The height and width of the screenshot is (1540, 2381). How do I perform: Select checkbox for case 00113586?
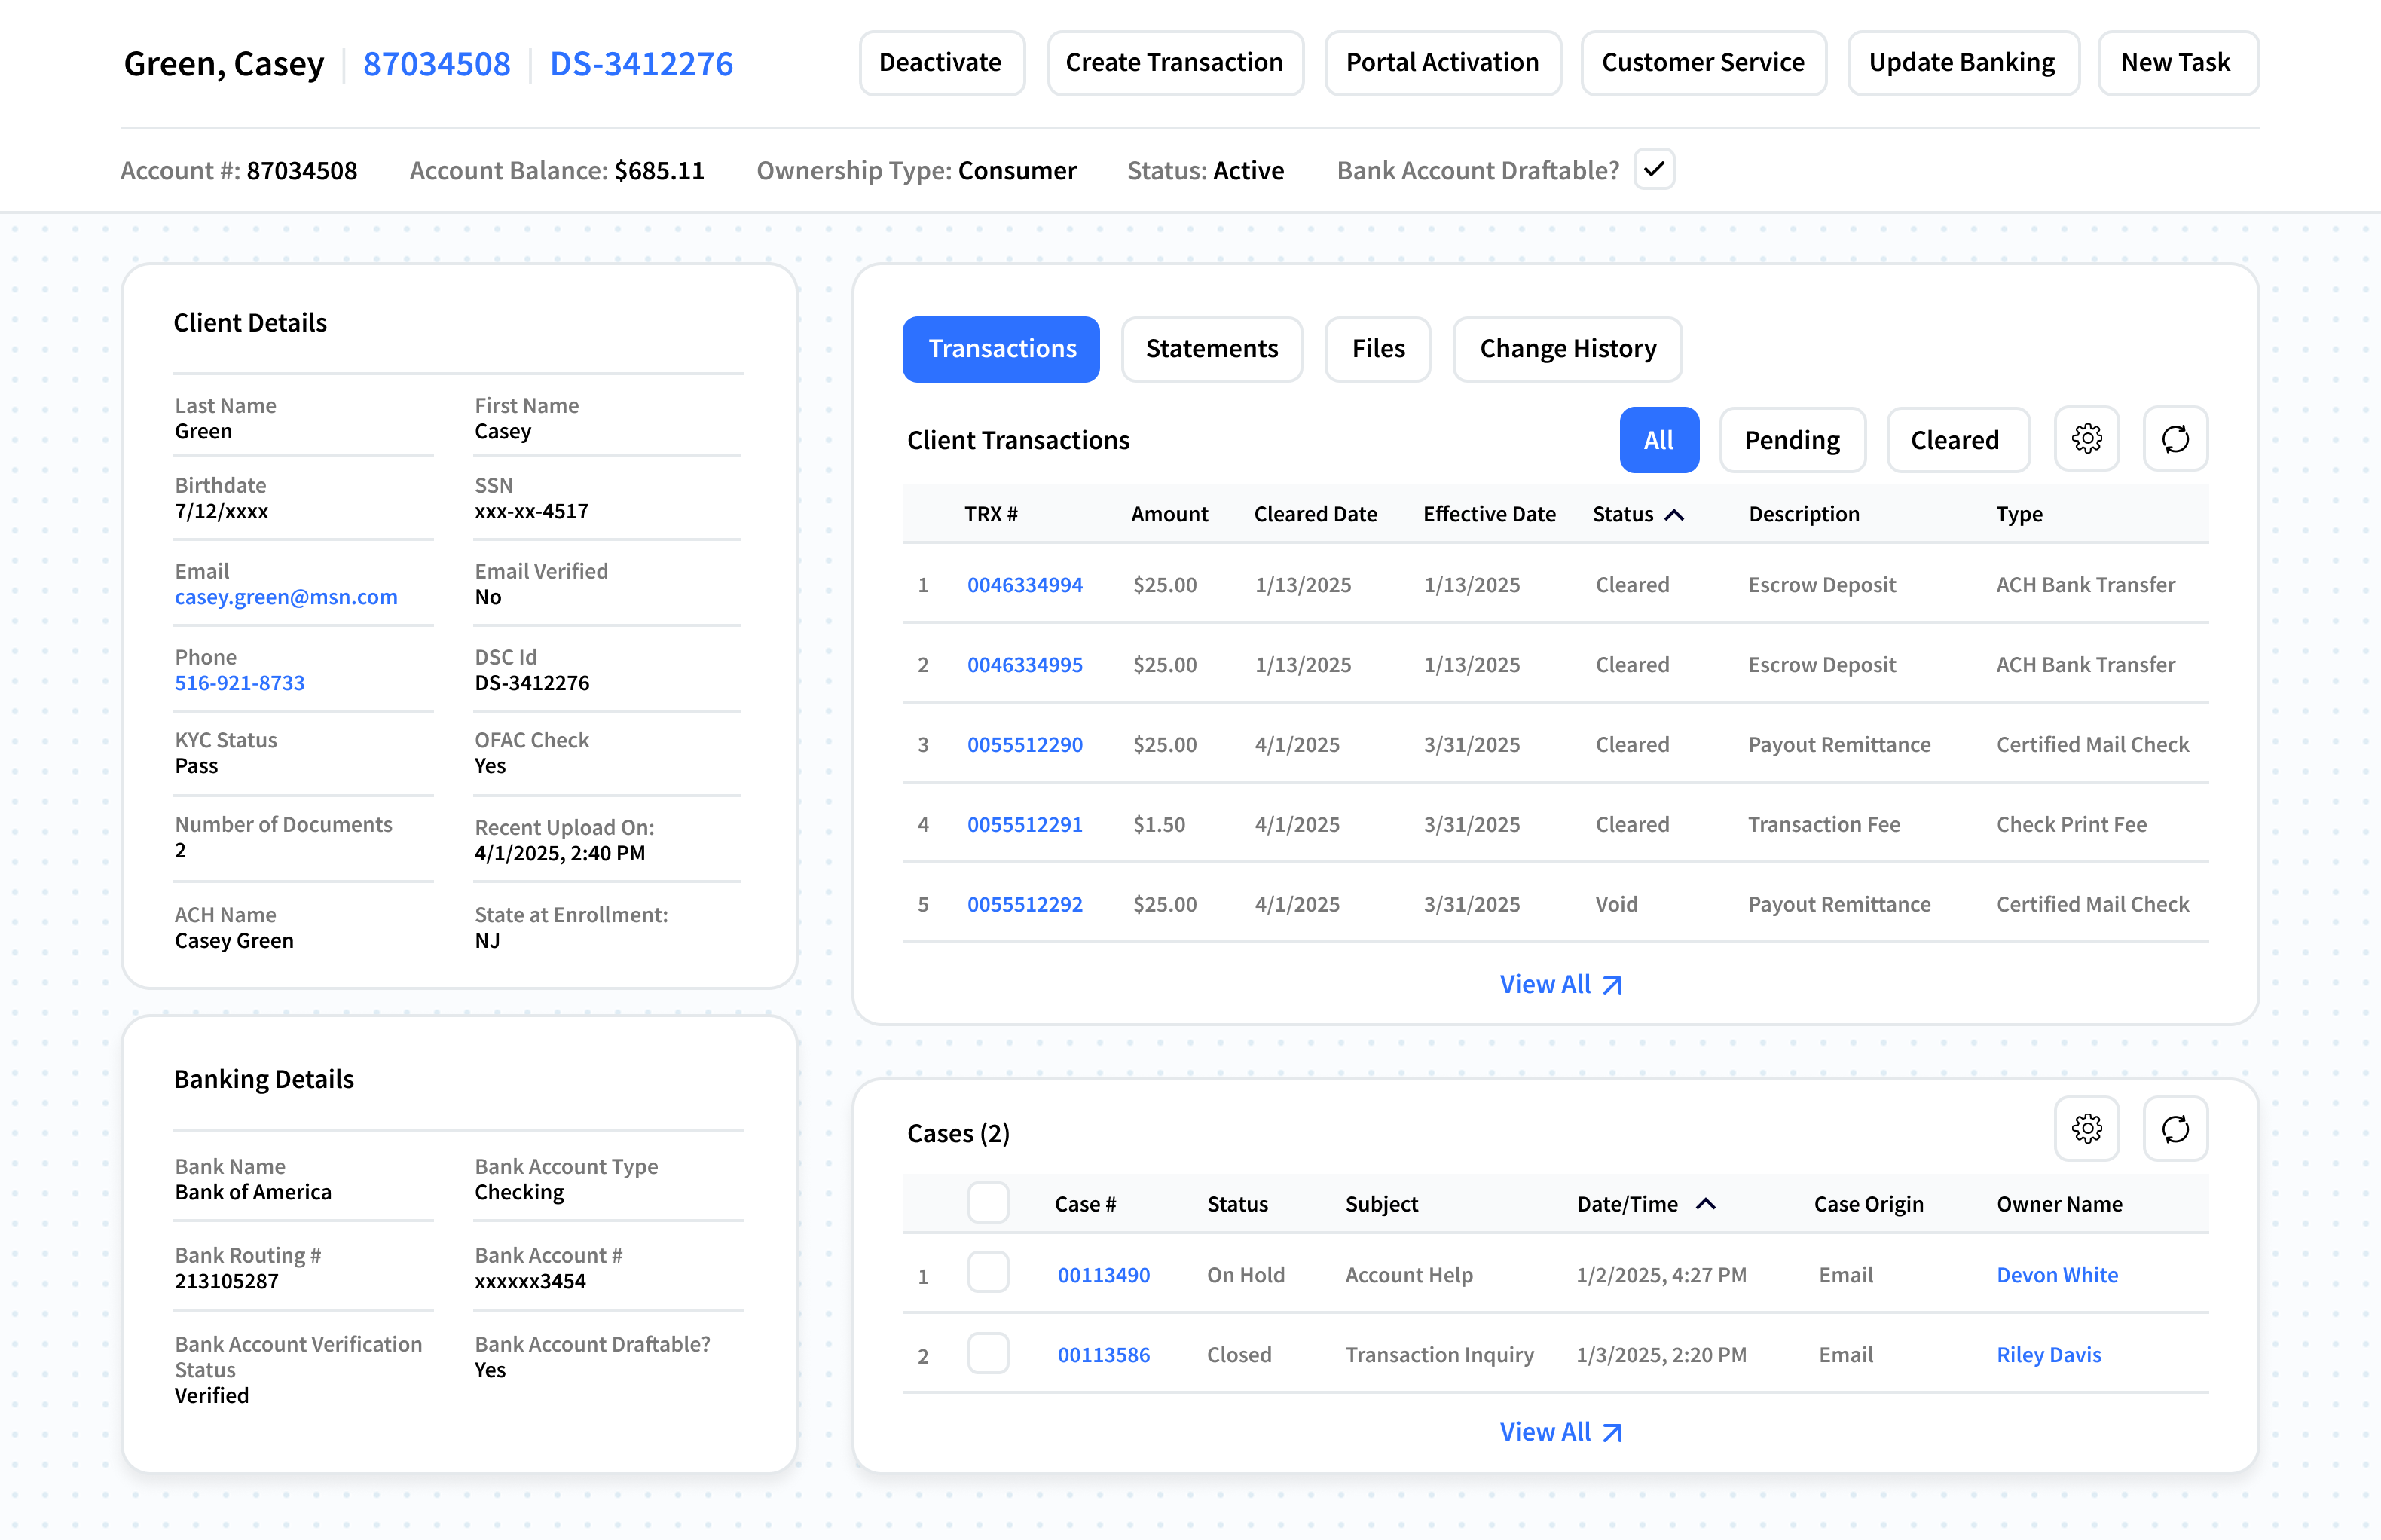coord(988,1353)
